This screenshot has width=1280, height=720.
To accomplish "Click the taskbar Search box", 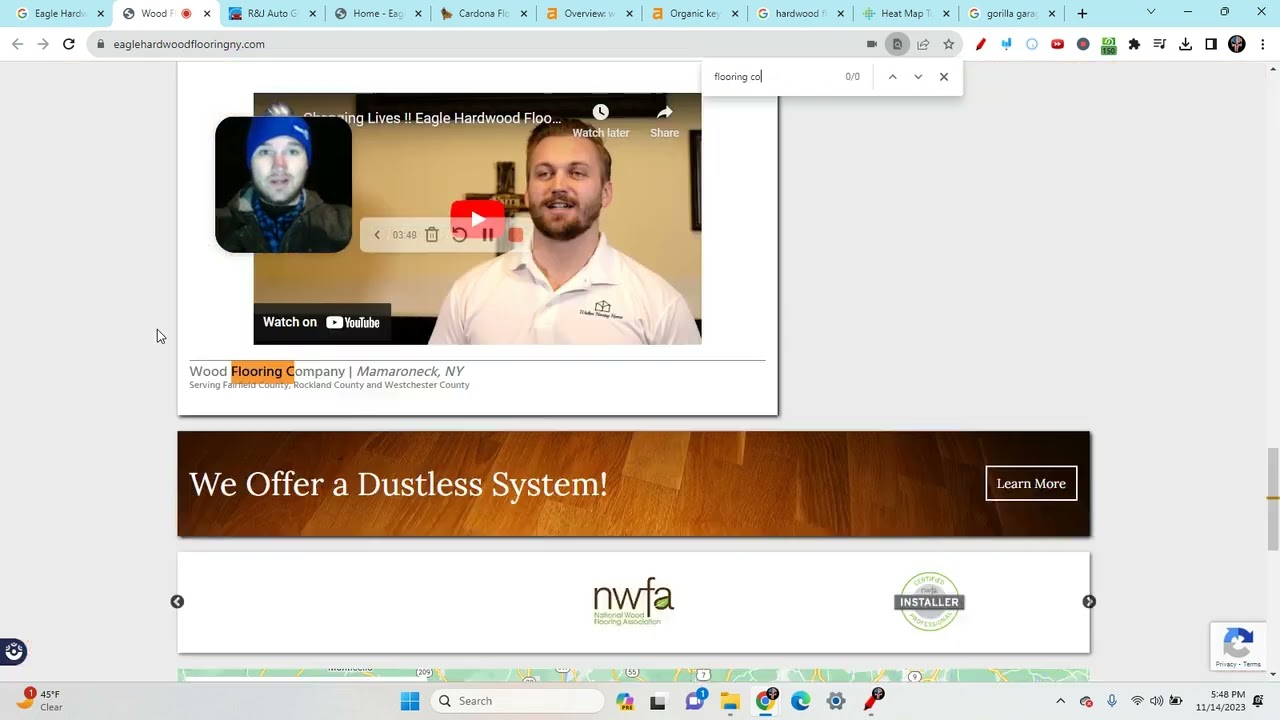I will [517, 701].
